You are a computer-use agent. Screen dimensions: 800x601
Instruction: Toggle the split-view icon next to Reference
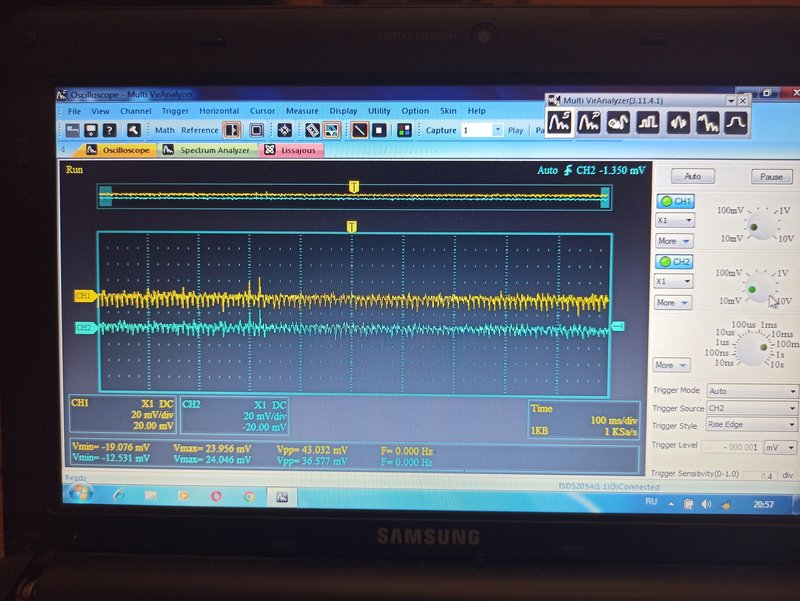tap(232, 131)
